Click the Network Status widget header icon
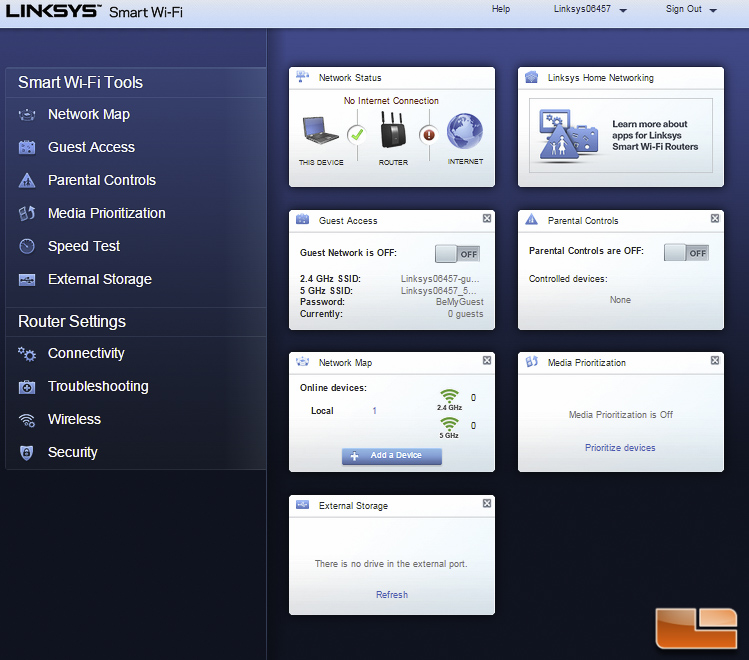749x660 pixels. [302, 77]
